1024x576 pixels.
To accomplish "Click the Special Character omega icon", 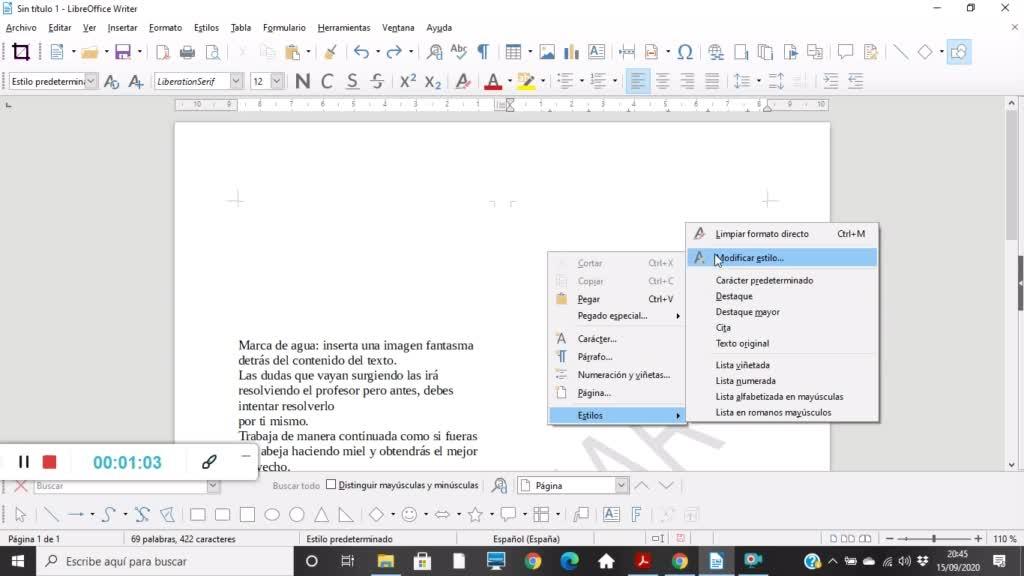I will click(684, 52).
